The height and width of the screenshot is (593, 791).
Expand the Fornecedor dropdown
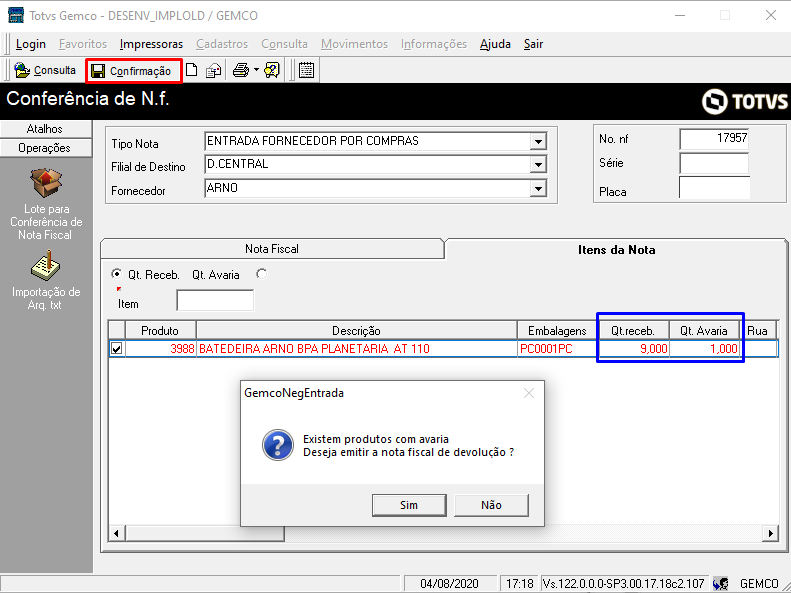pos(538,189)
